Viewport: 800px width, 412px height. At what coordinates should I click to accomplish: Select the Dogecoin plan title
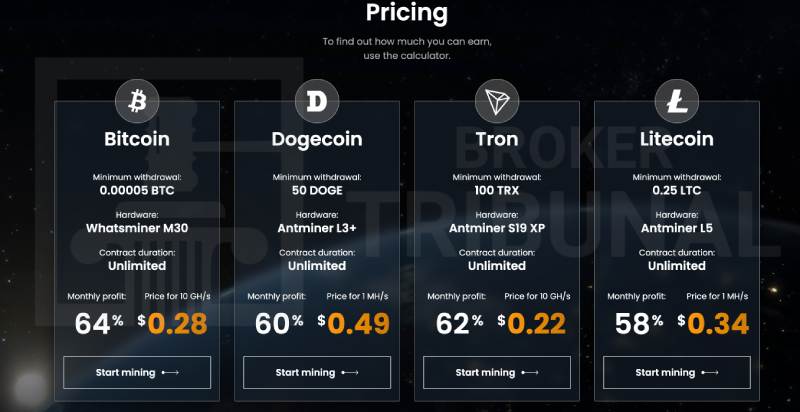[317, 139]
